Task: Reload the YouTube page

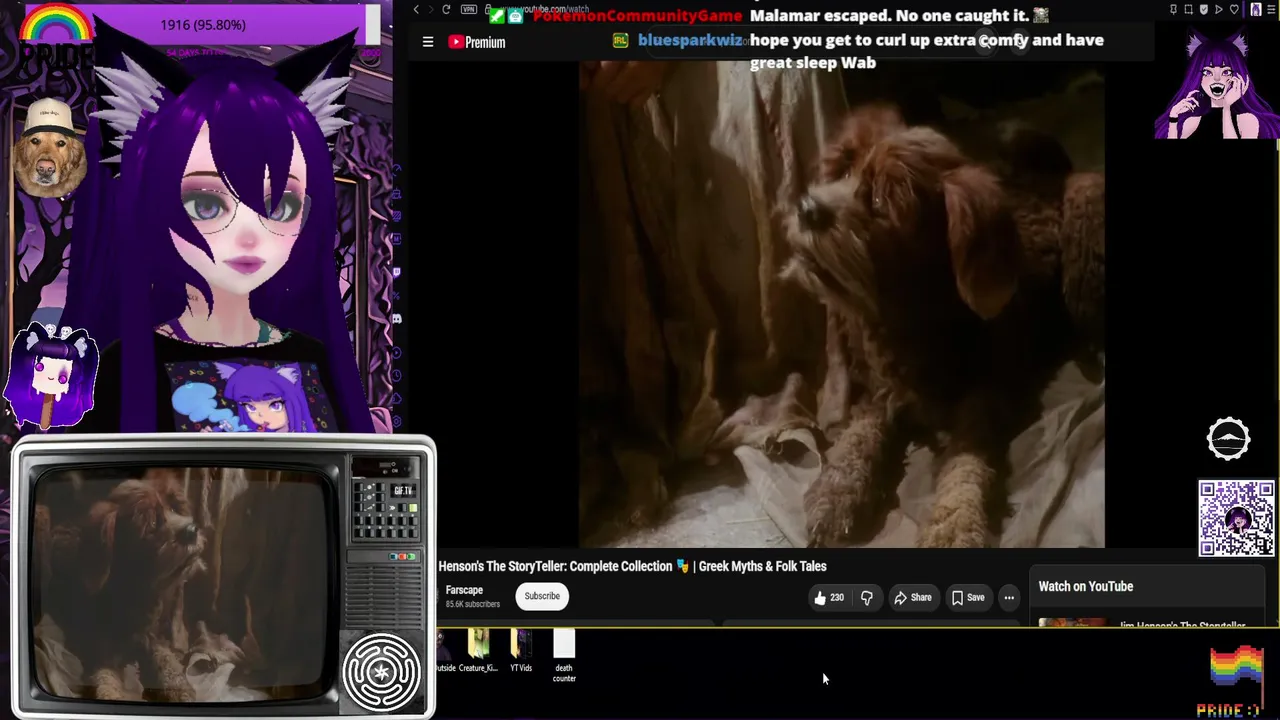Action: point(446,10)
